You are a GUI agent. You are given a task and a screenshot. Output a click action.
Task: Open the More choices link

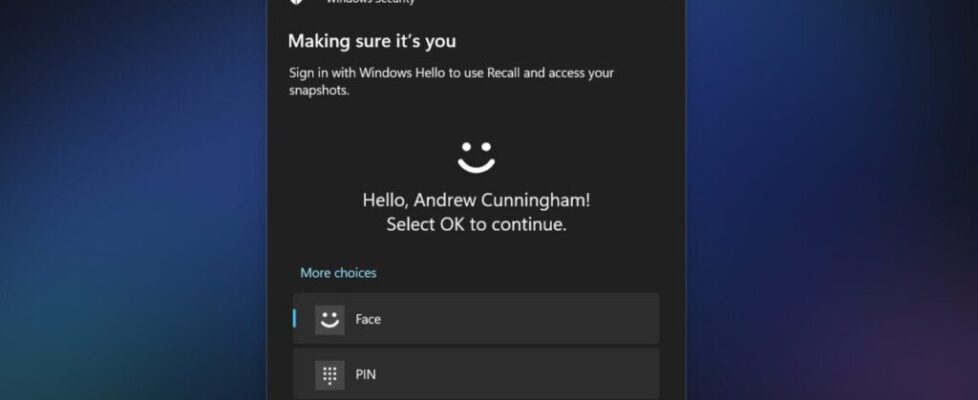[x=338, y=272]
